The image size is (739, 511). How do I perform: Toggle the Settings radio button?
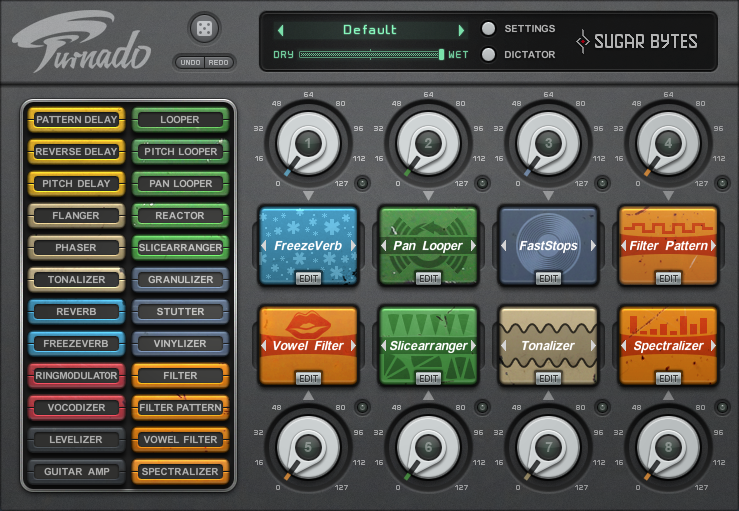(489, 29)
